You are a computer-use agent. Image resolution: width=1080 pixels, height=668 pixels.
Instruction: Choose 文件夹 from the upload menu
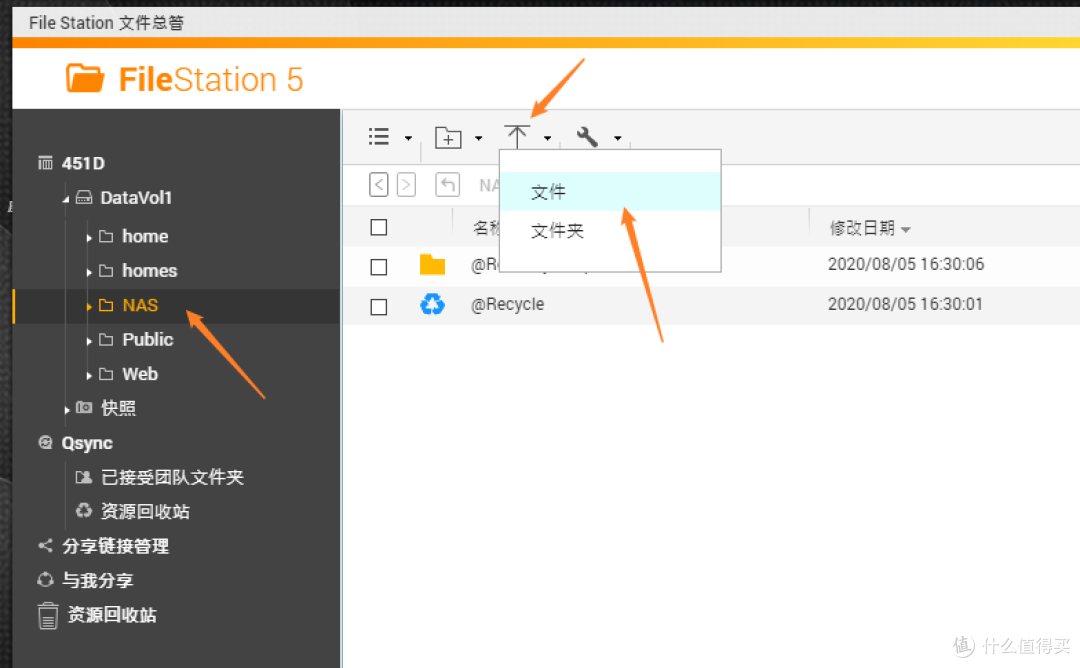click(610, 230)
